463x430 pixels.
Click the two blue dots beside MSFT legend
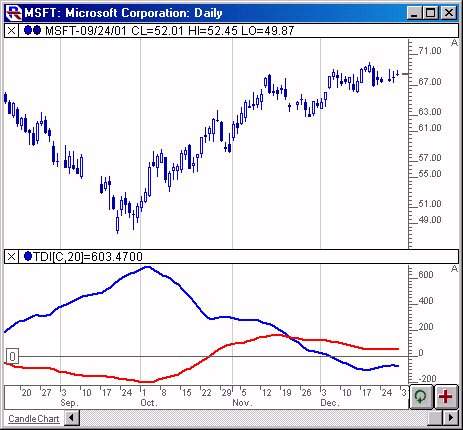tap(32, 31)
